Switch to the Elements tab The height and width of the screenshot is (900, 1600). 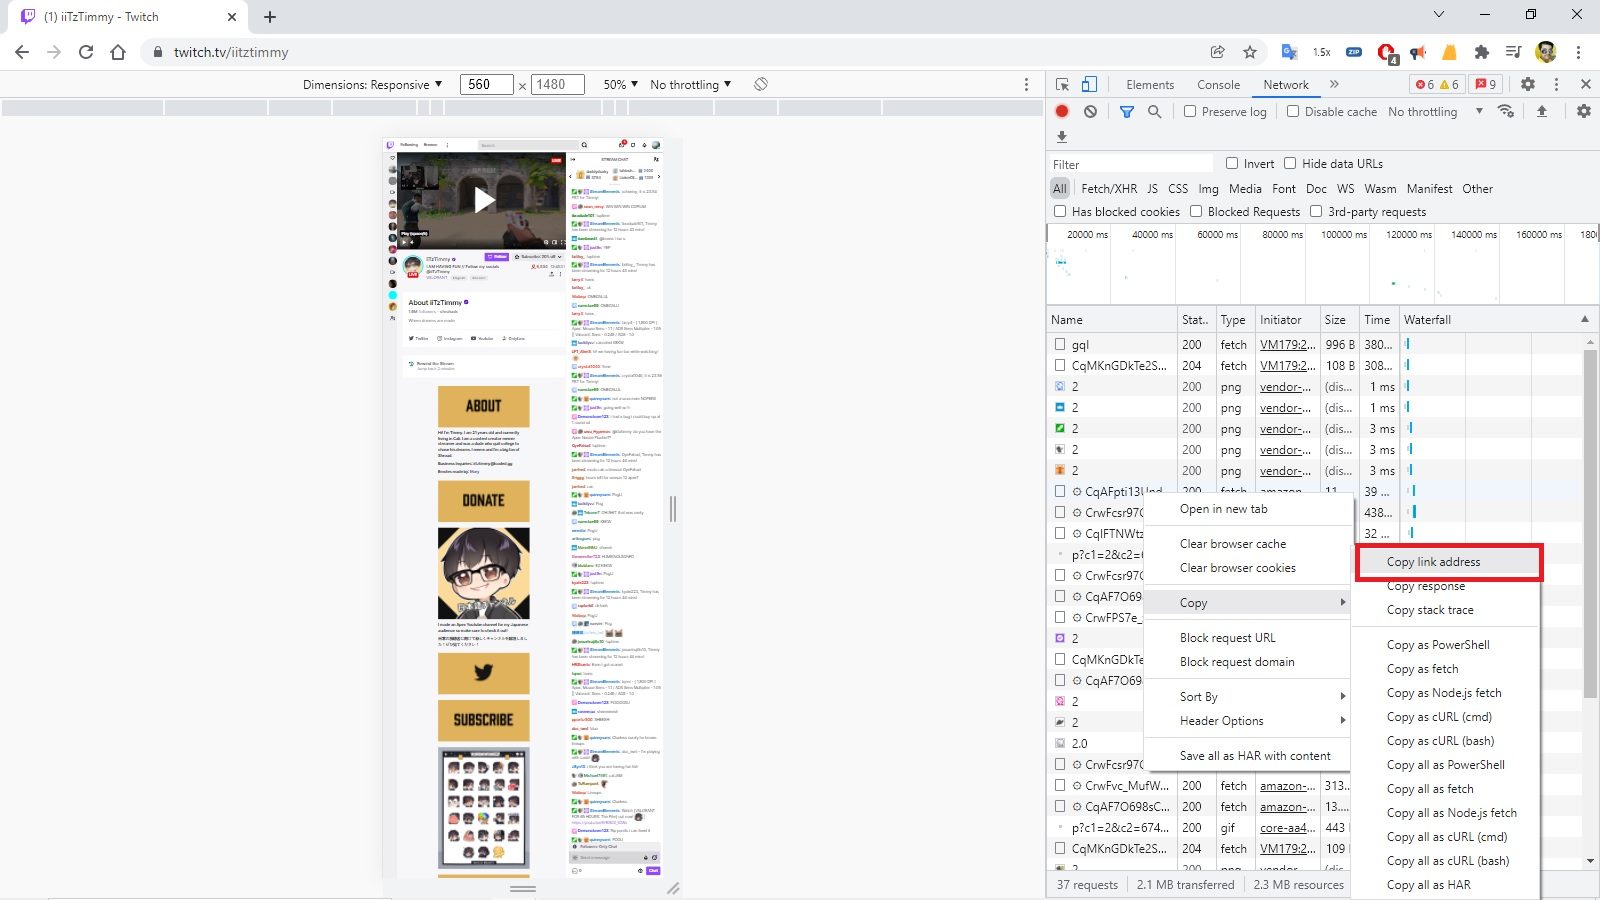[x=1150, y=85]
